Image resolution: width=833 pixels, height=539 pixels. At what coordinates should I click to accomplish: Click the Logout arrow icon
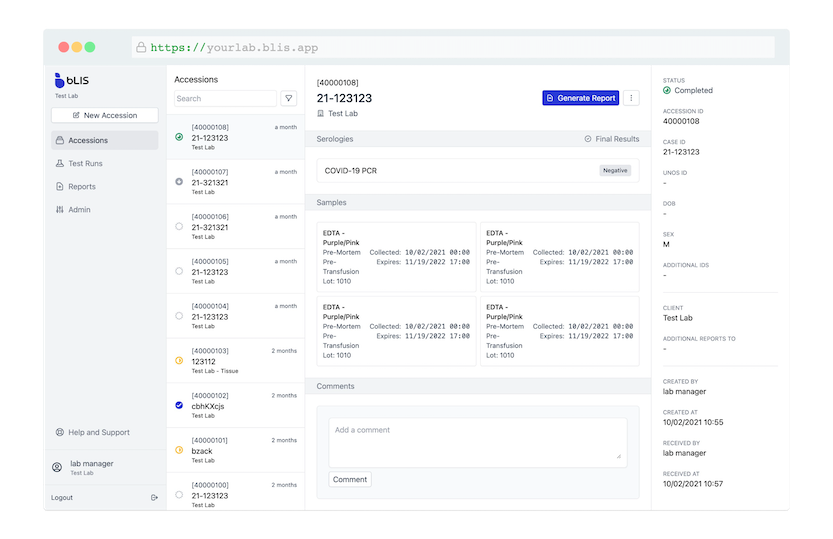(154, 497)
